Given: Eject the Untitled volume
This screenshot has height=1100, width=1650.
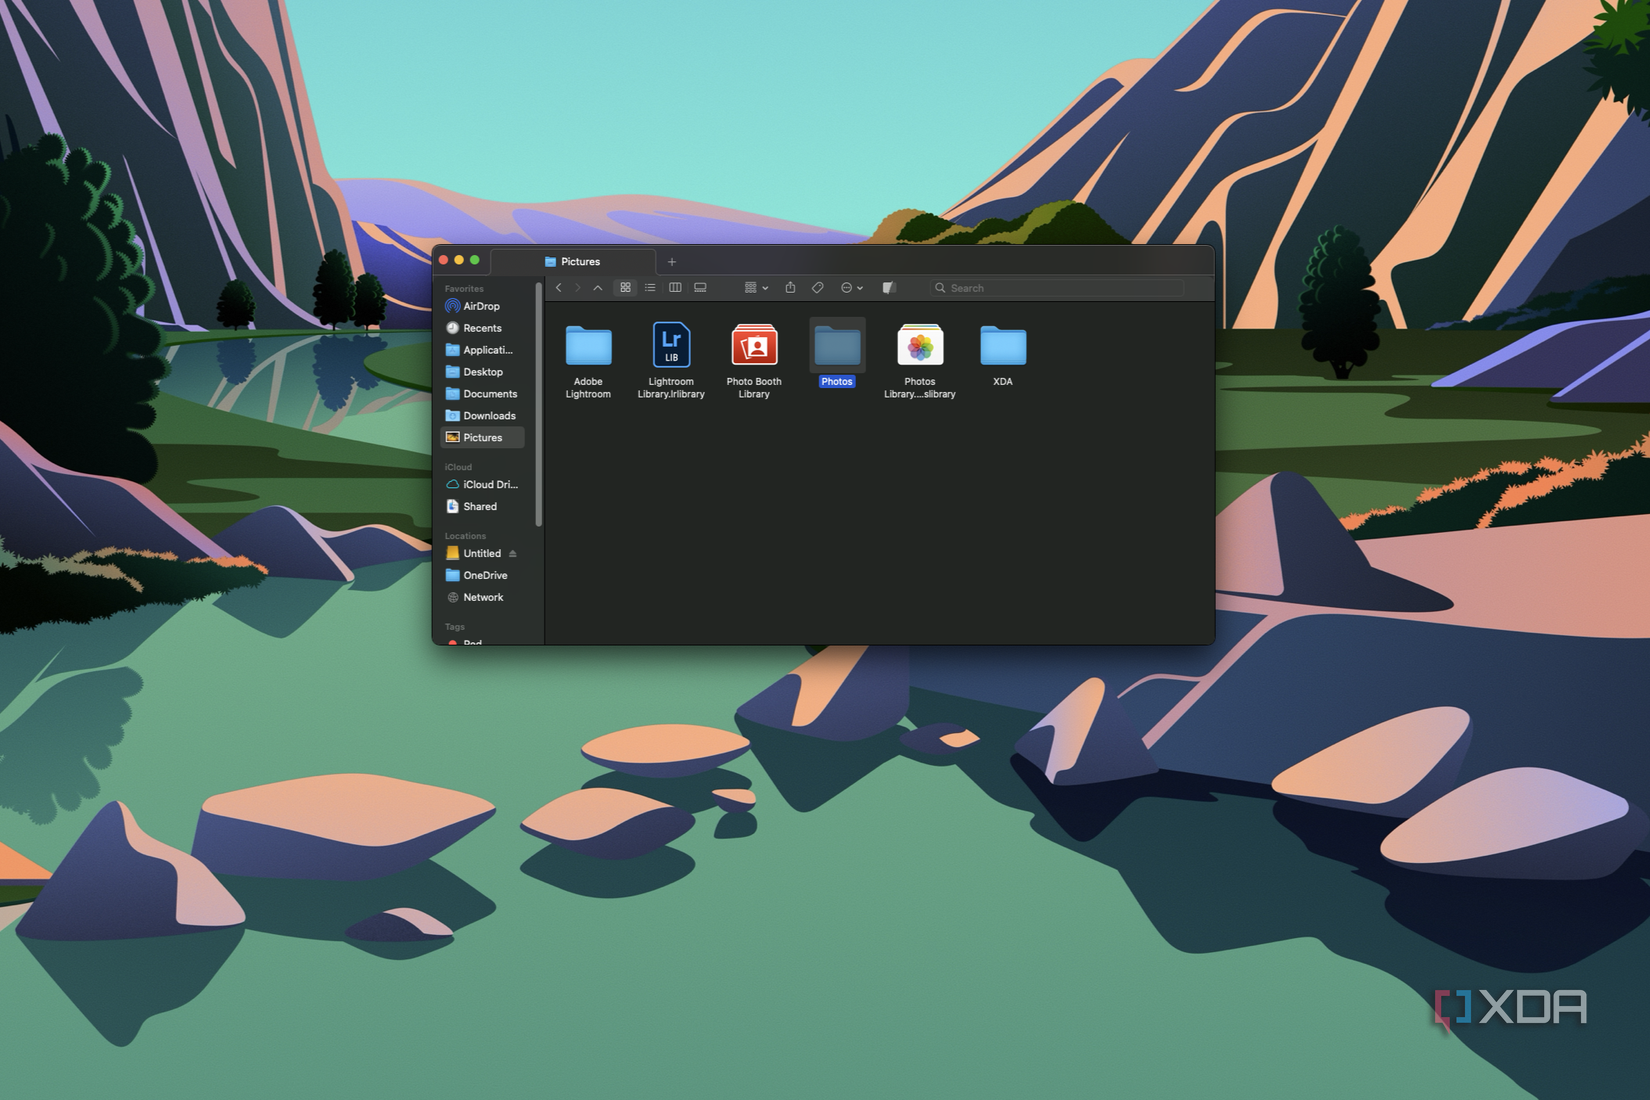Looking at the screenshot, I should pos(513,553).
